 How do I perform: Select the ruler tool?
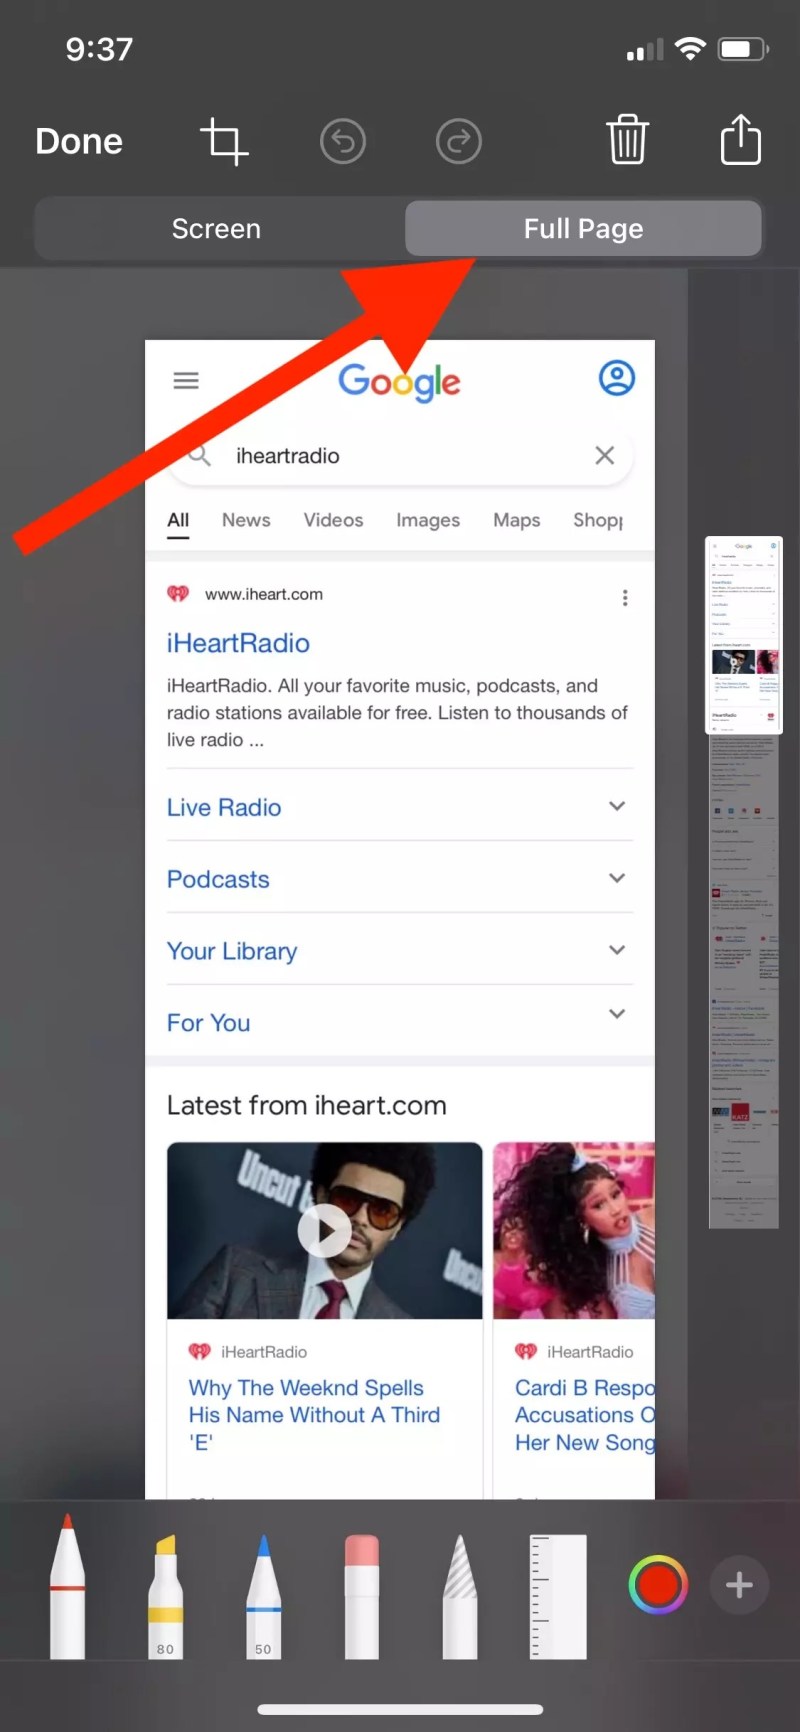558,1596
